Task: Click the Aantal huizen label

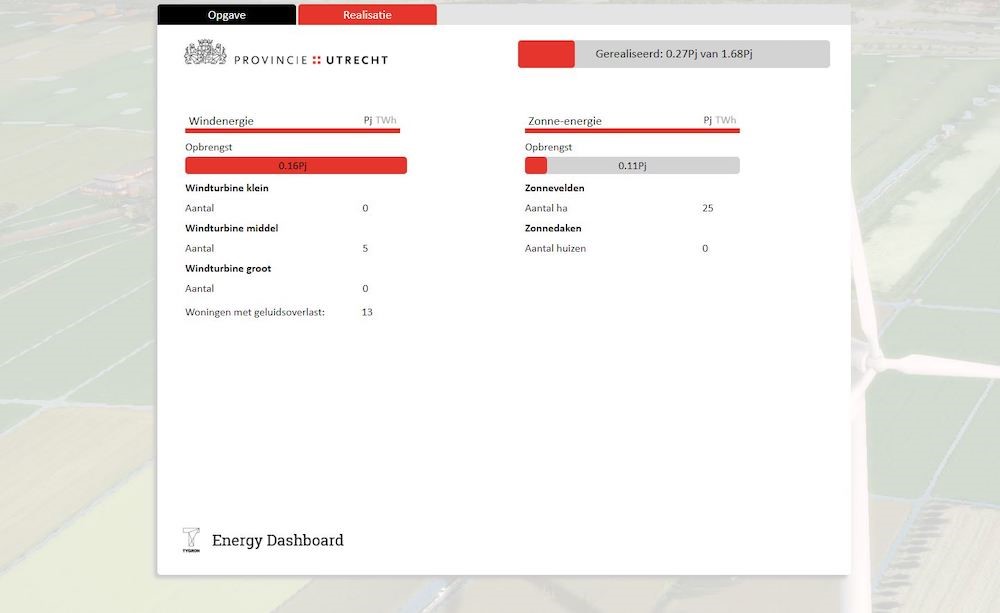Action: click(x=555, y=248)
